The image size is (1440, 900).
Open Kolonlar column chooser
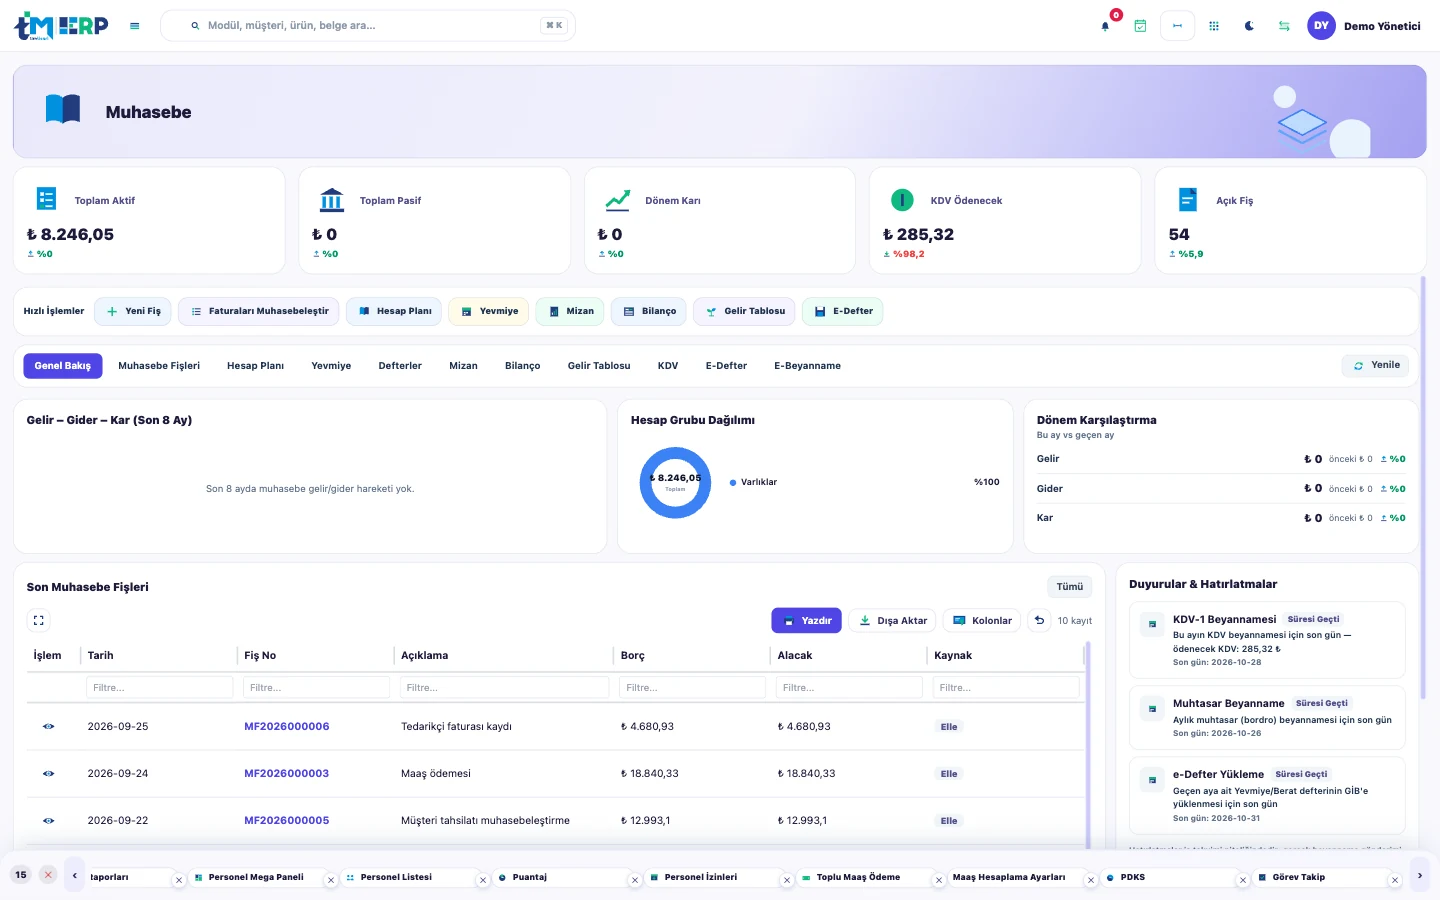(982, 620)
